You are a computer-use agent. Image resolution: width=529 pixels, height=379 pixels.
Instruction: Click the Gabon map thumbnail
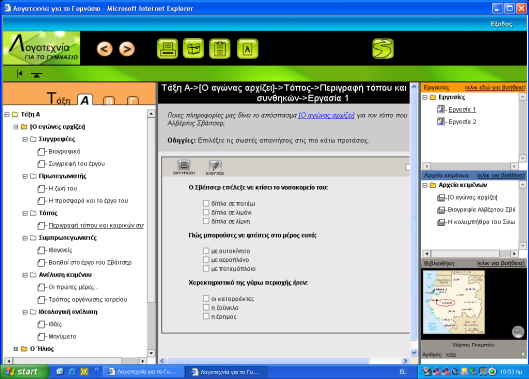tap(454, 302)
